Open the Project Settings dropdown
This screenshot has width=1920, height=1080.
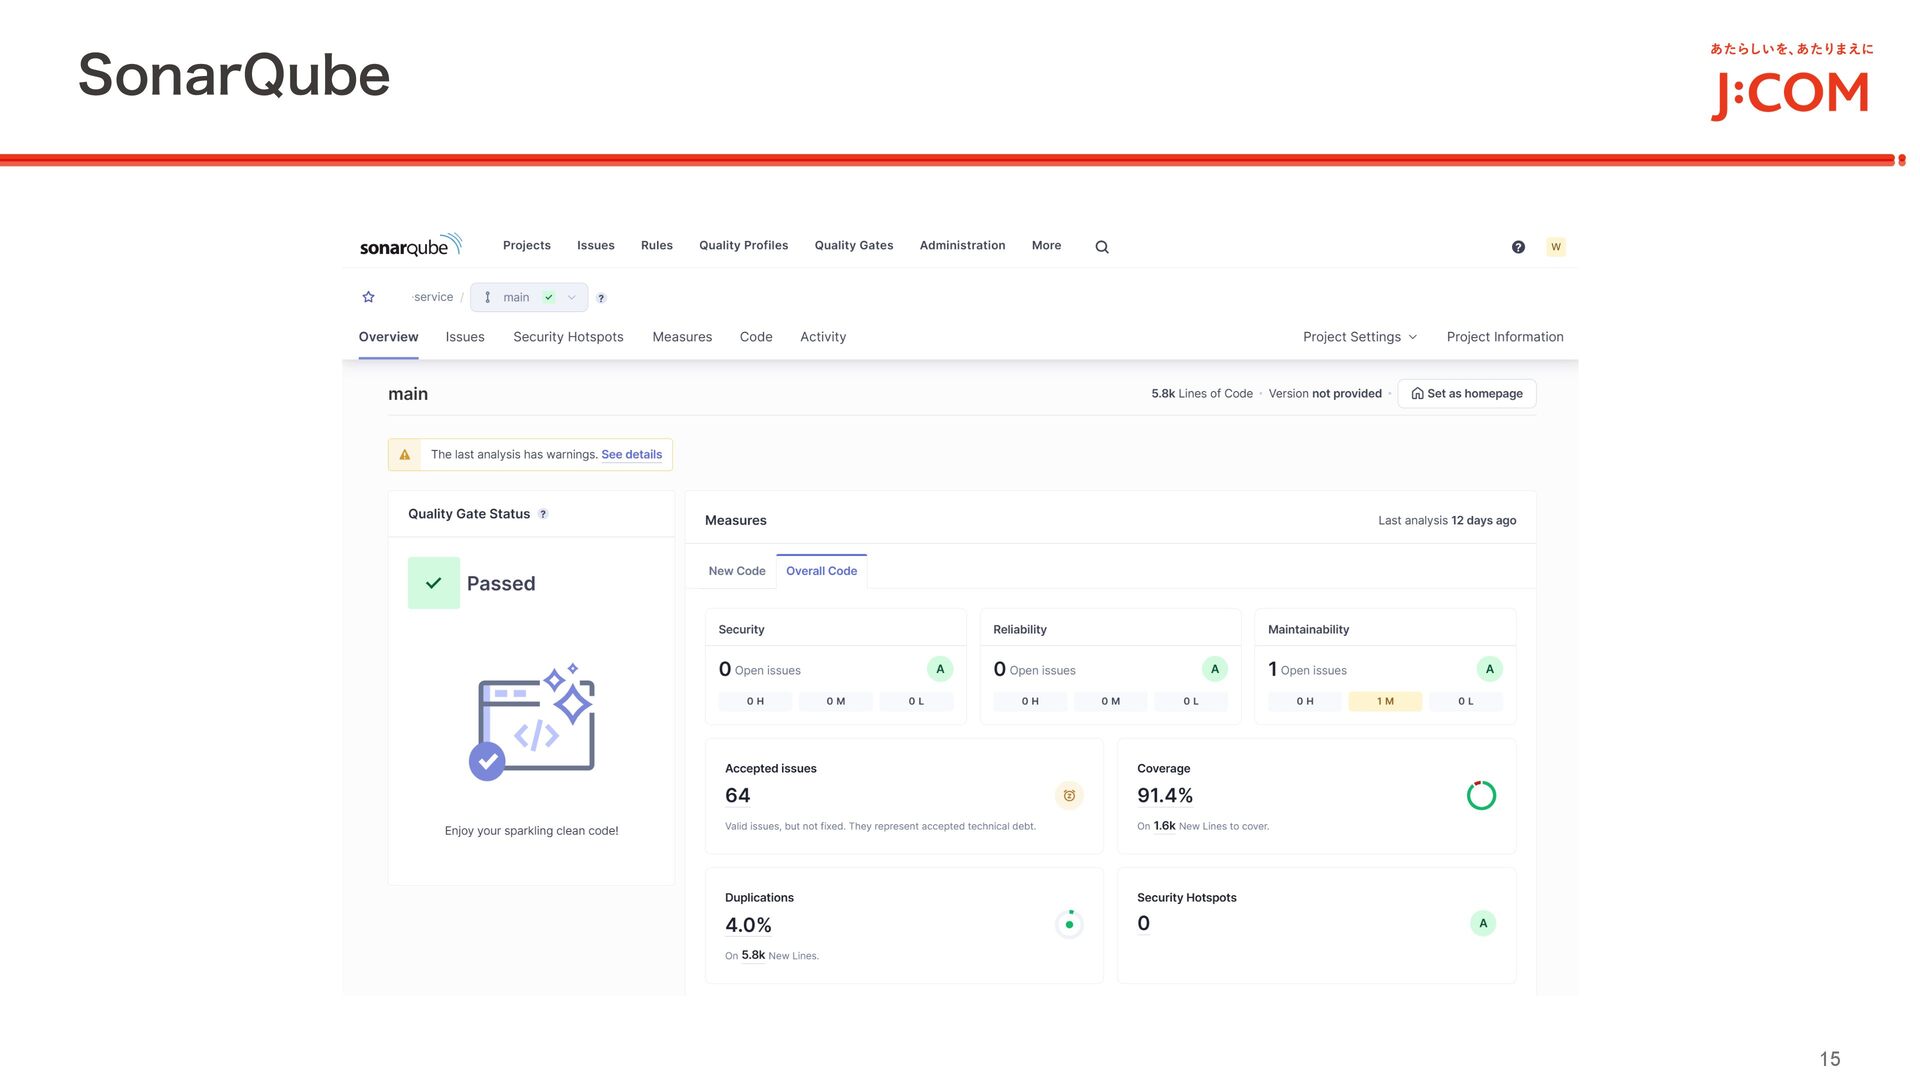[1359, 337]
